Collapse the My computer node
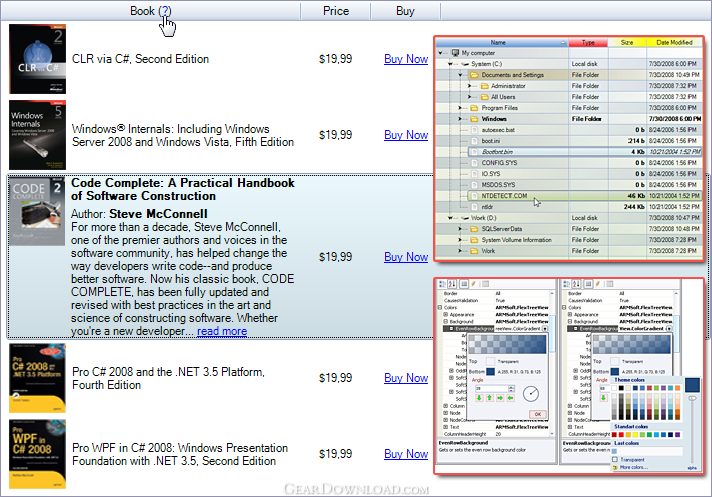The width and height of the screenshot is (712, 497). [440, 53]
